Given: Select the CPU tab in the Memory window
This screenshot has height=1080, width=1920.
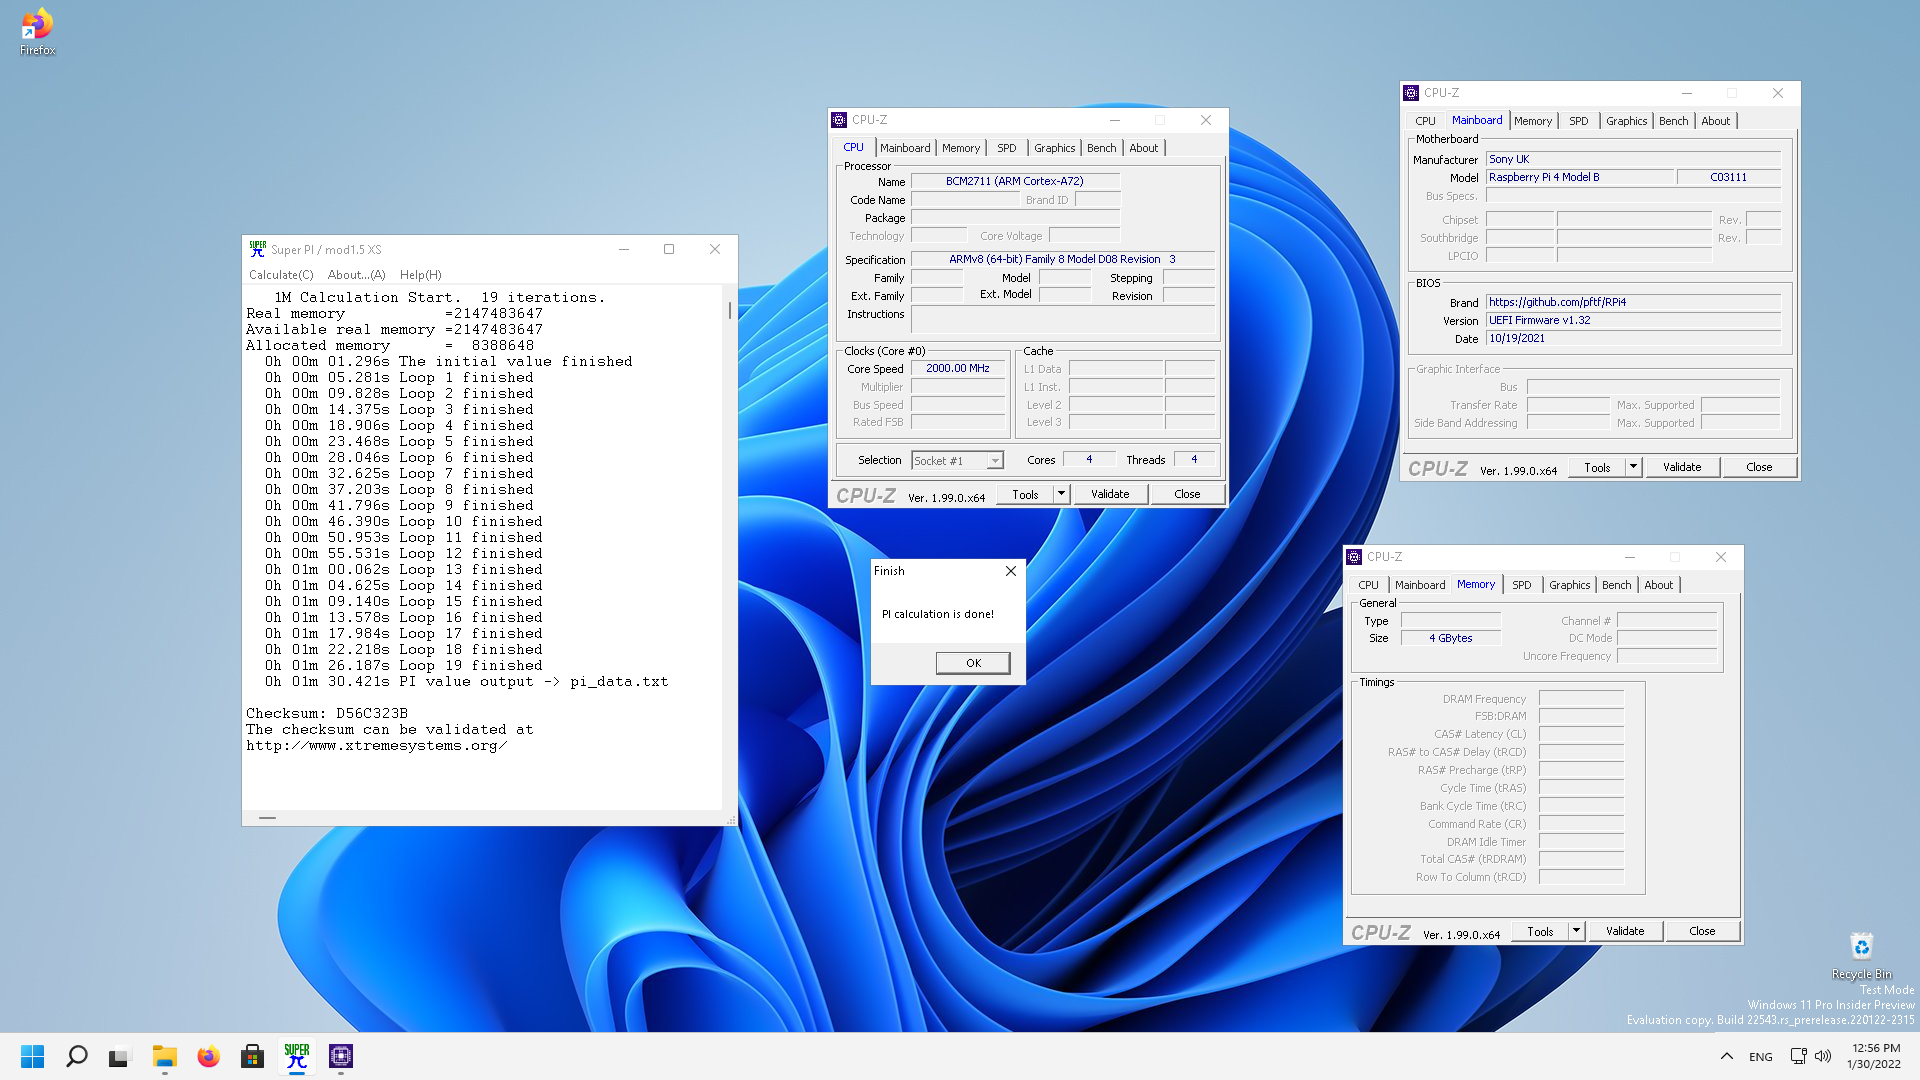Looking at the screenshot, I should point(1368,585).
